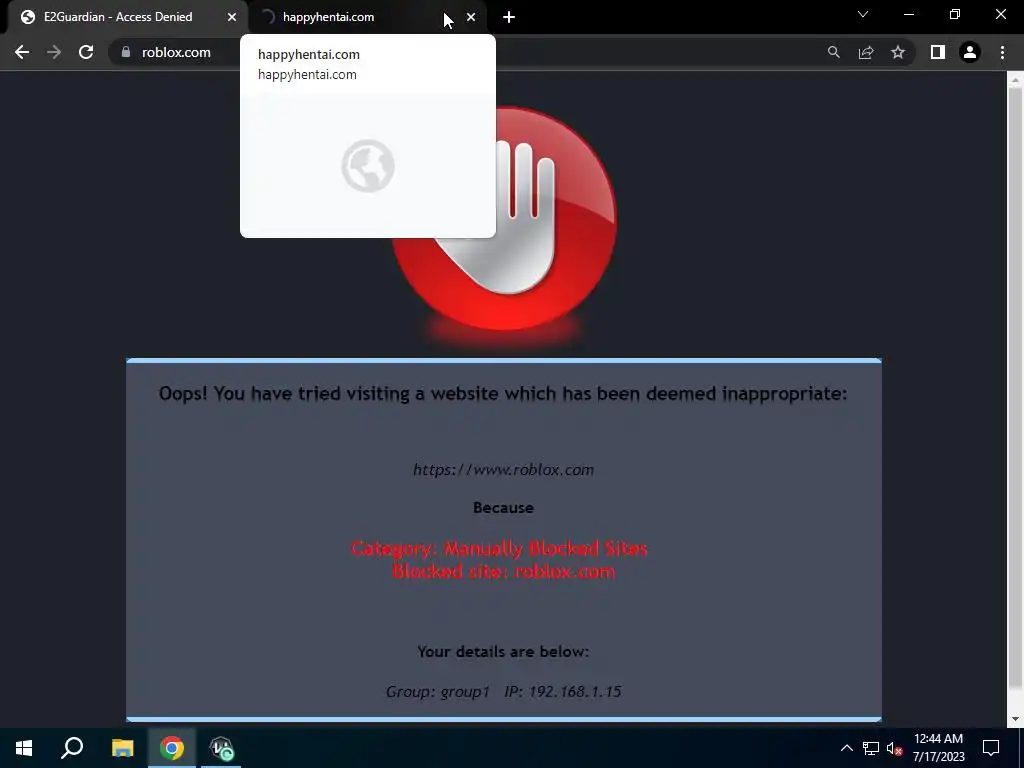The image size is (1024, 768).
Task: Bookmark this tab with star icon
Action: click(x=898, y=52)
